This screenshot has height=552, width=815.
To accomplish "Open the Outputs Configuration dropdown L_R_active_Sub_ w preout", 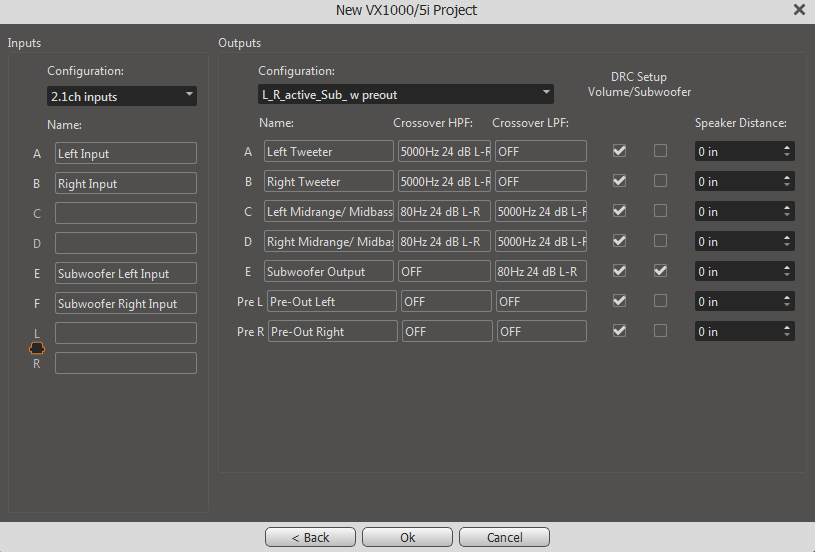I will 405,94.
